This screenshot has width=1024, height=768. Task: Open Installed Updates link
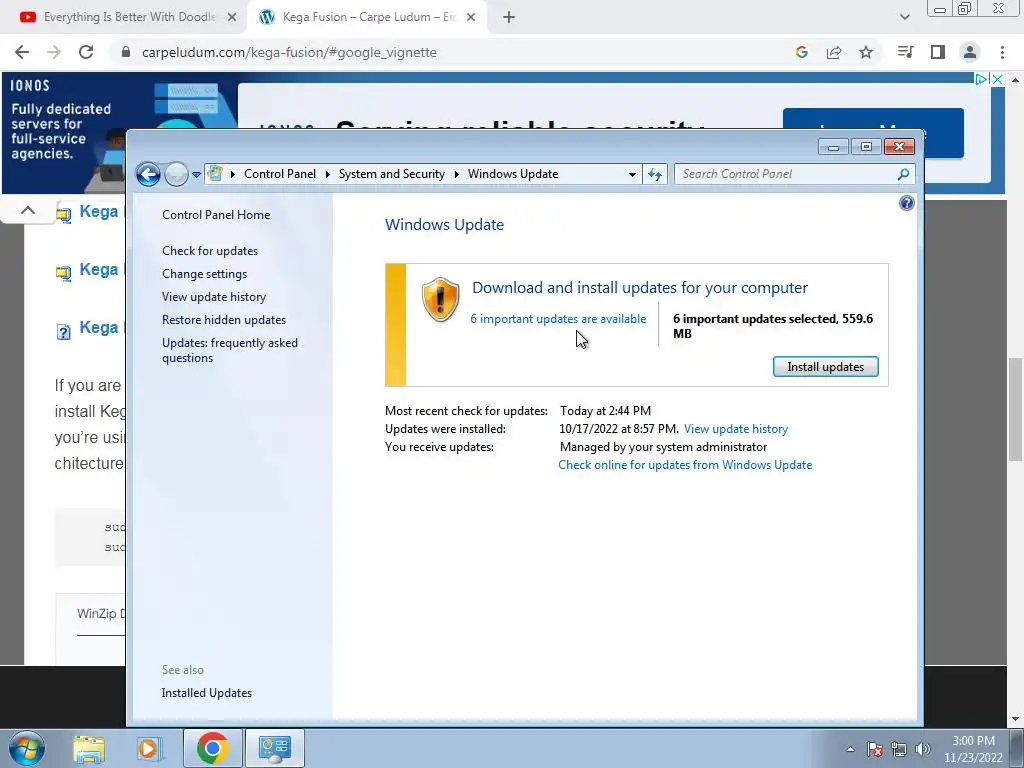pos(206,693)
